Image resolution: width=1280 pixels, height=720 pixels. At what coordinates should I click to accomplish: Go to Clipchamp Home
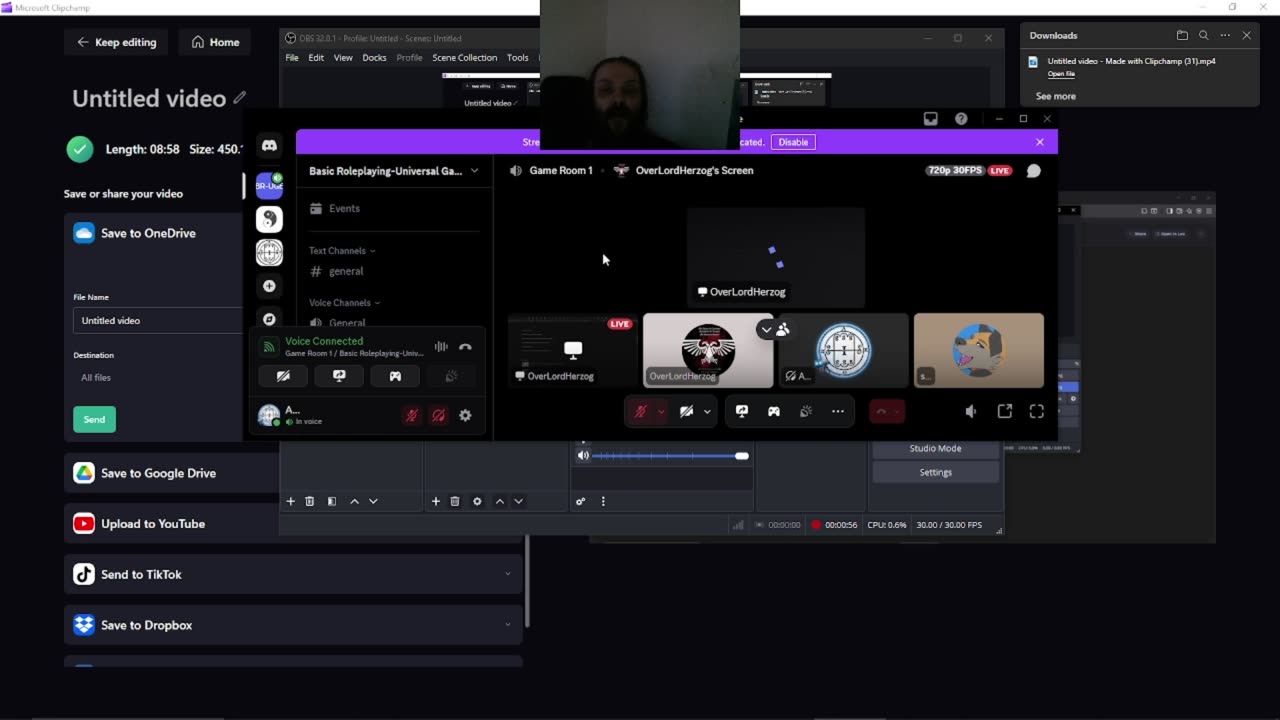click(x=215, y=42)
